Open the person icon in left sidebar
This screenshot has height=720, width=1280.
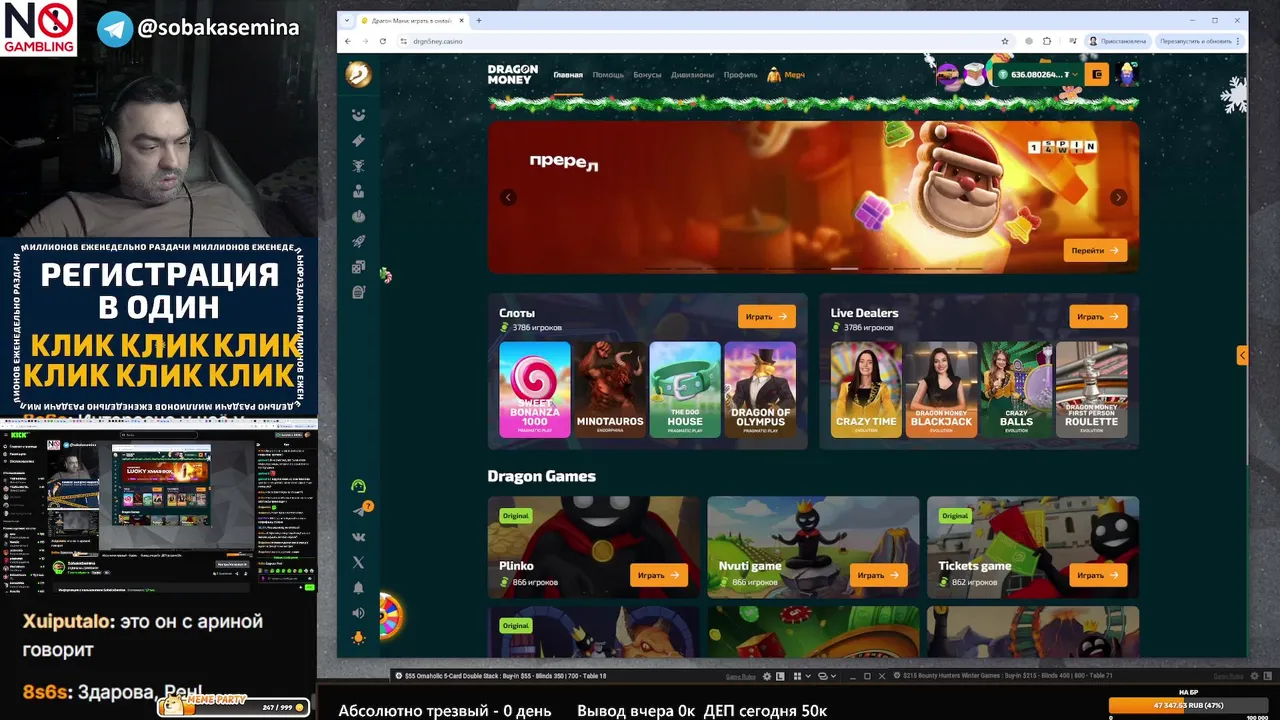[358, 191]
